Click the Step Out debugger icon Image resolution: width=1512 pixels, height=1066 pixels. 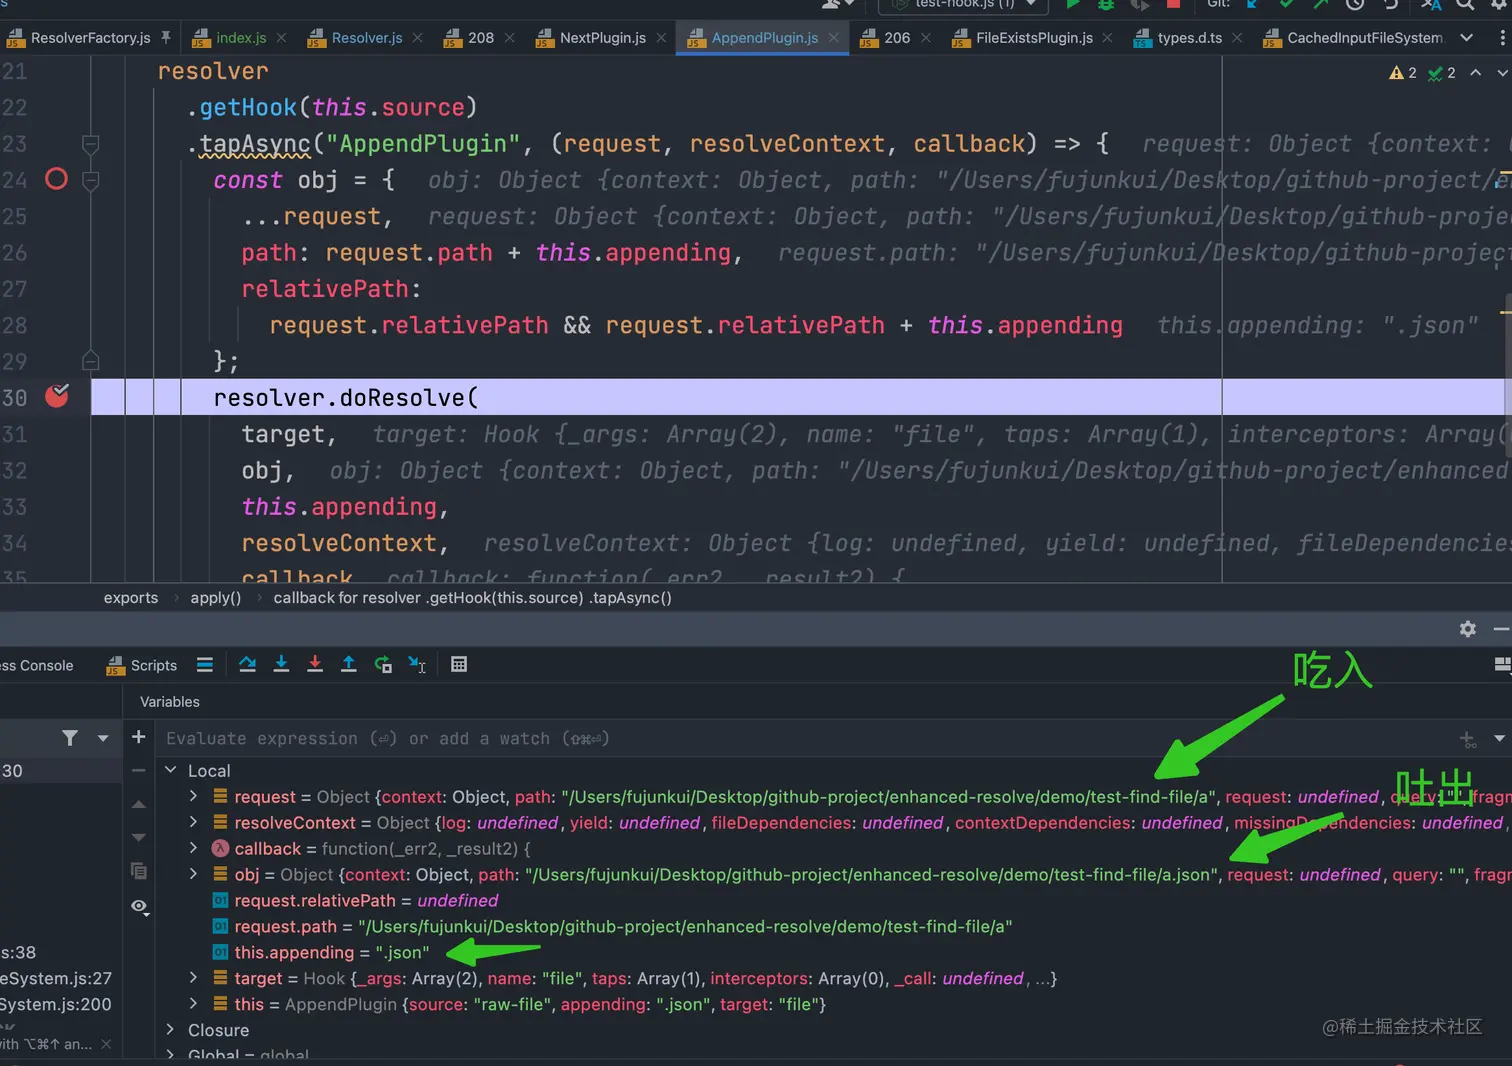[x=349, y=665]
